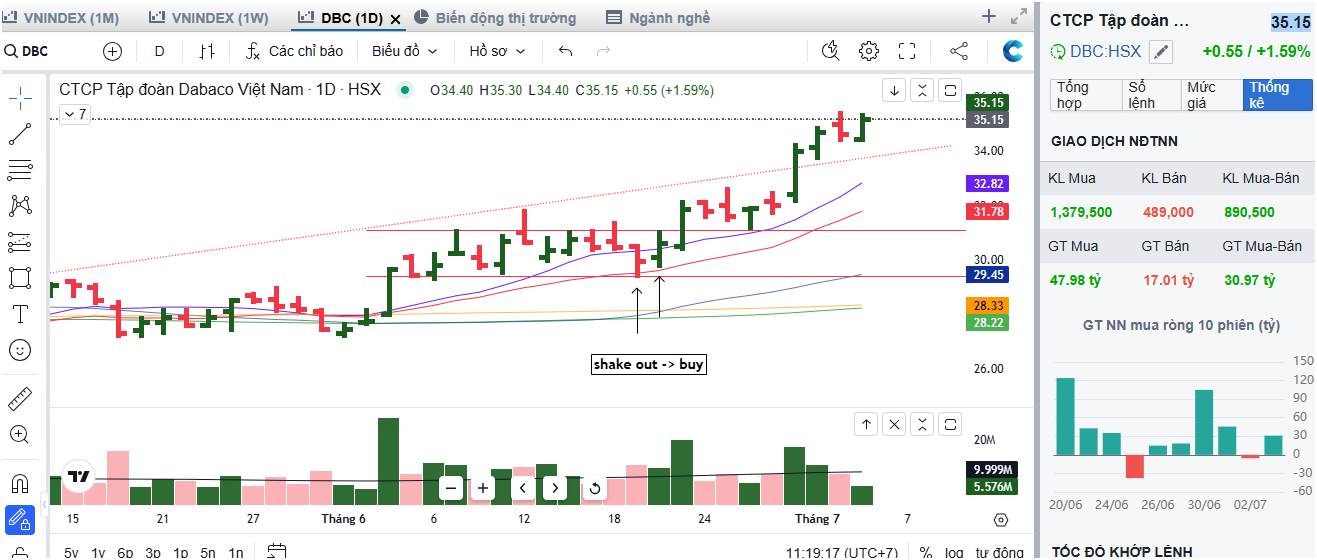Image resolution: width=1317 pixels, height=560 pixels.
Task: Click the TradingView logo on chart
Action: pos(77,477)
